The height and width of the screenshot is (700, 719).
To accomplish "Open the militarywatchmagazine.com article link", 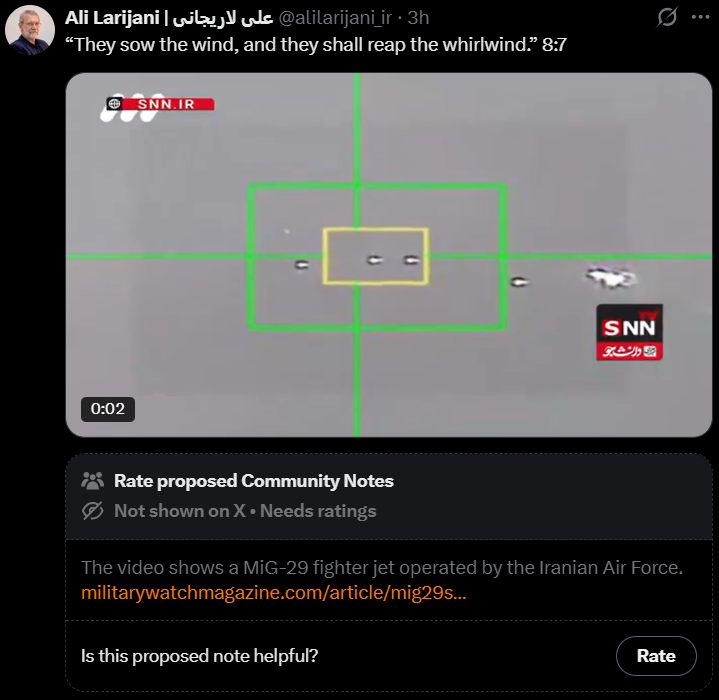I will (x=274, y=592).
